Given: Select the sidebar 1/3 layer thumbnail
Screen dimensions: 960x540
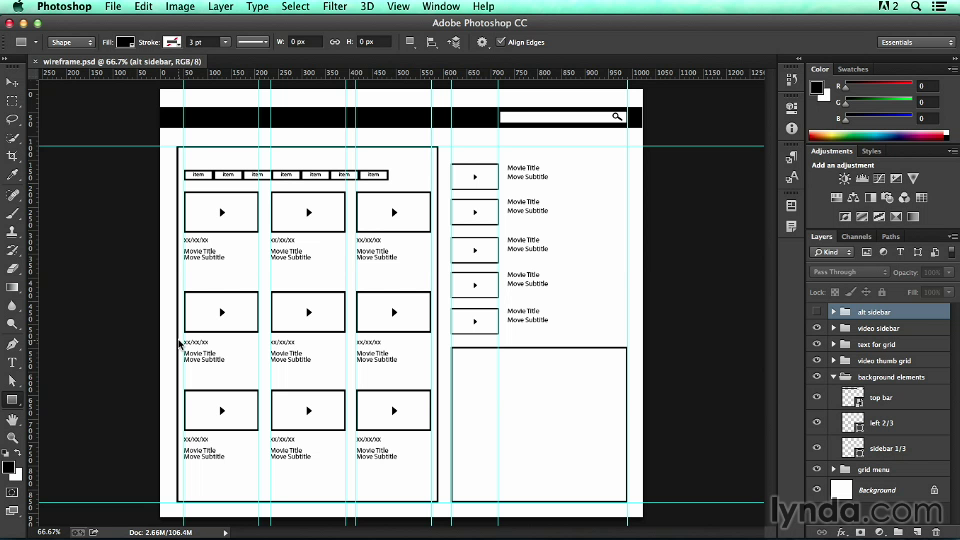Looking at the screenshot, I should (852, 448).
